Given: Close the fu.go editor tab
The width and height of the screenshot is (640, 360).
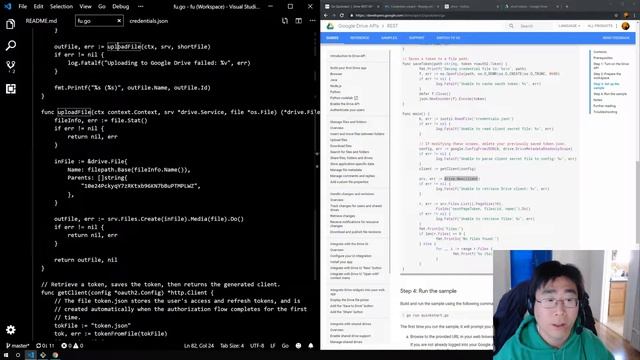Looking at the screenshot, I should point(119,21).
